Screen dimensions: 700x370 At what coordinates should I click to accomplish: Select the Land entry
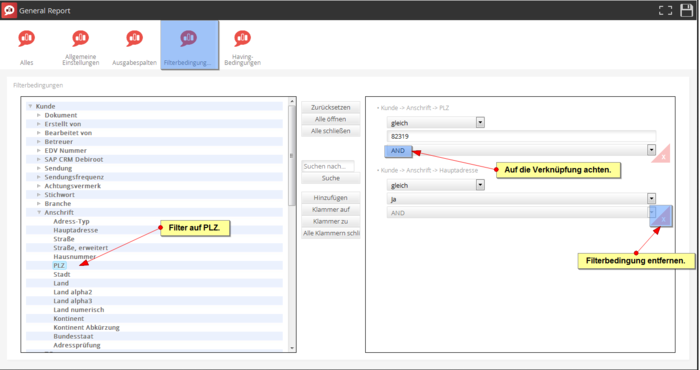[x=61, y=283]
